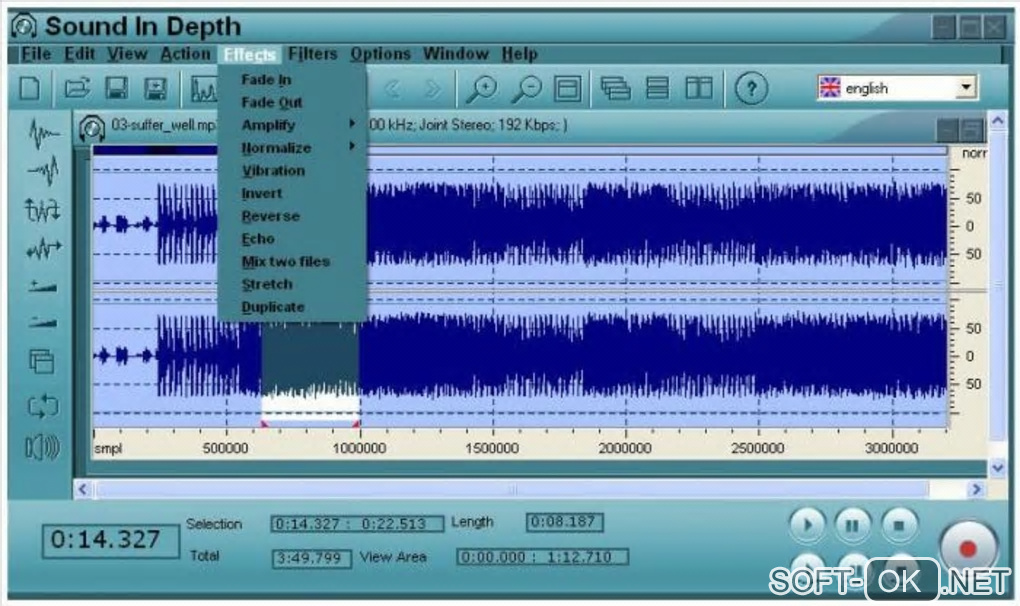Click the selection start marker on timeline

click(x=264, y=424)
